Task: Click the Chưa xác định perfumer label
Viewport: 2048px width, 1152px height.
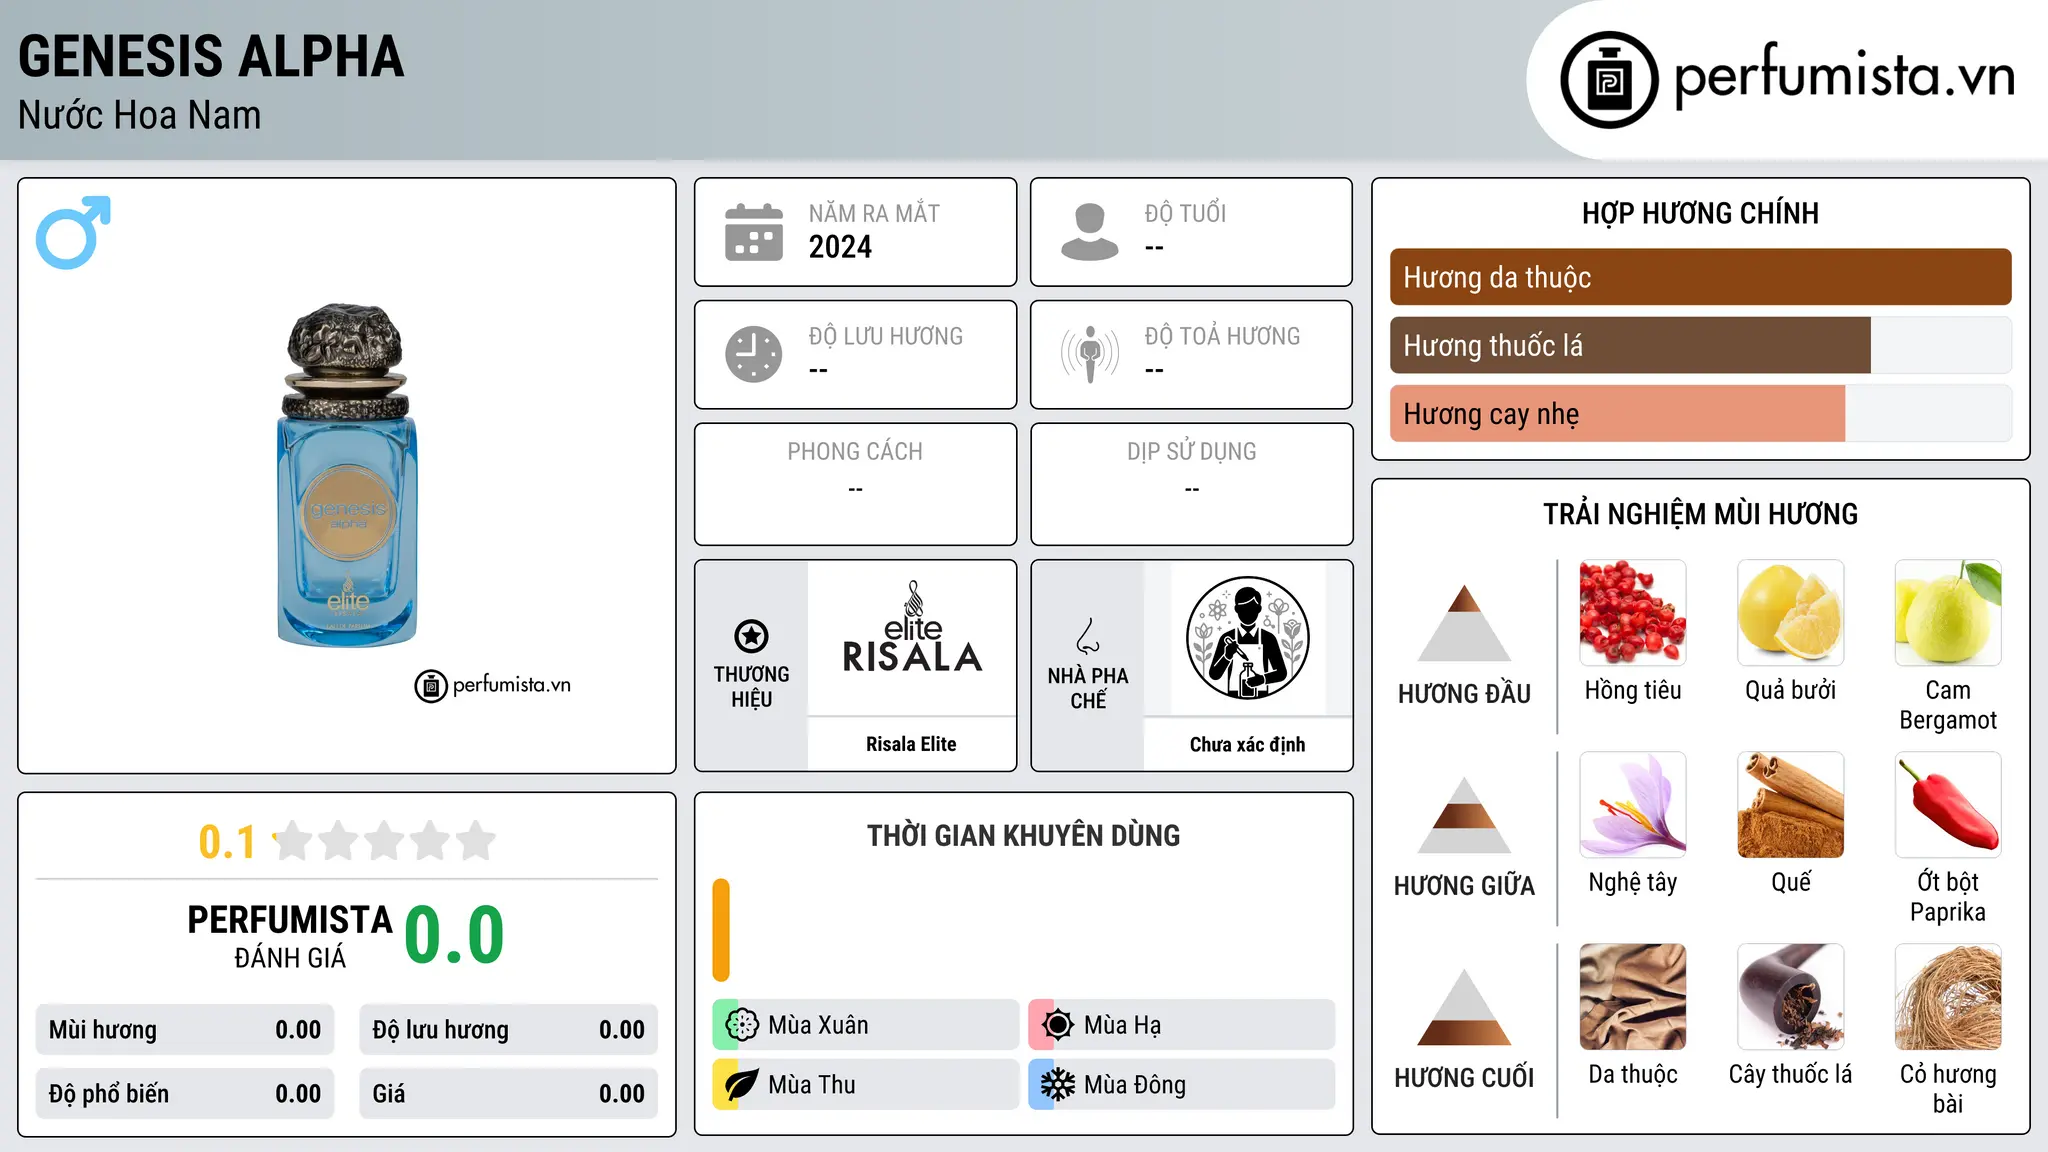Action: (x=1247, y=744)
